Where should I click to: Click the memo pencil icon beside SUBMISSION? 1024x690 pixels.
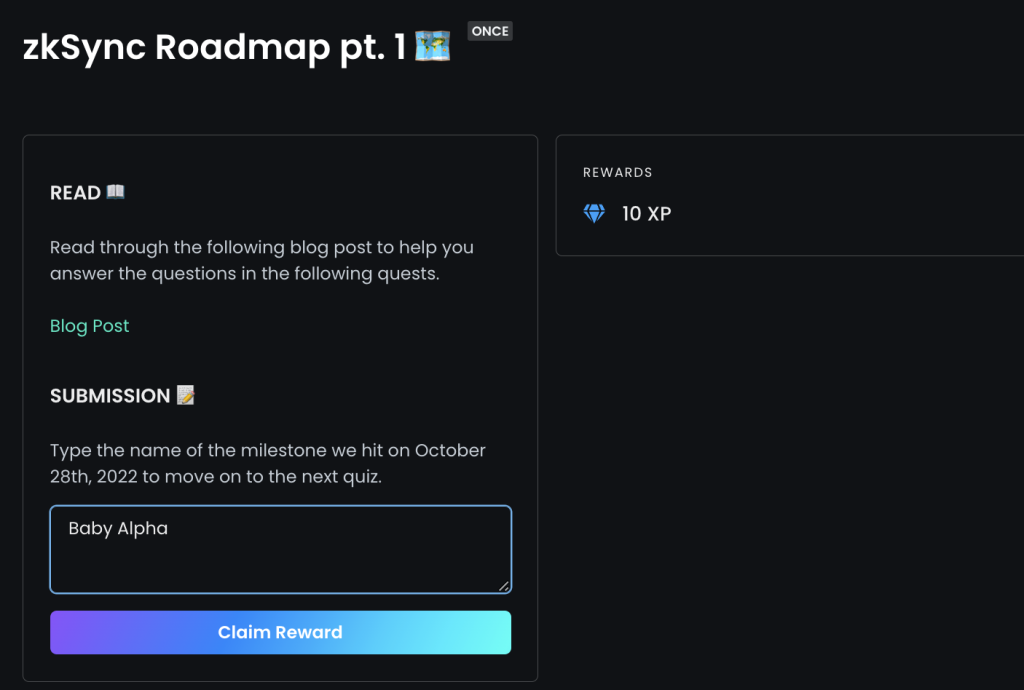185,395
